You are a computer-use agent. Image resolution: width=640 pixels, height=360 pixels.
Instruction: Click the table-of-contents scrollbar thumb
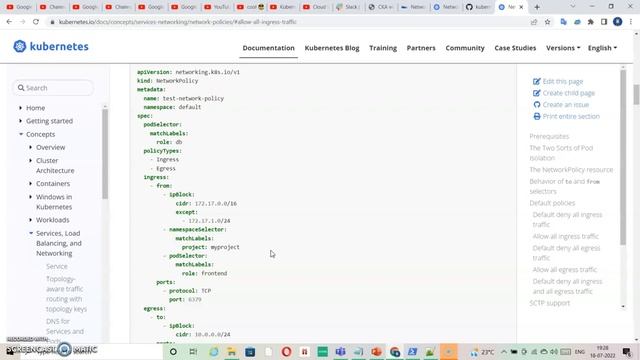pos(623,158)
